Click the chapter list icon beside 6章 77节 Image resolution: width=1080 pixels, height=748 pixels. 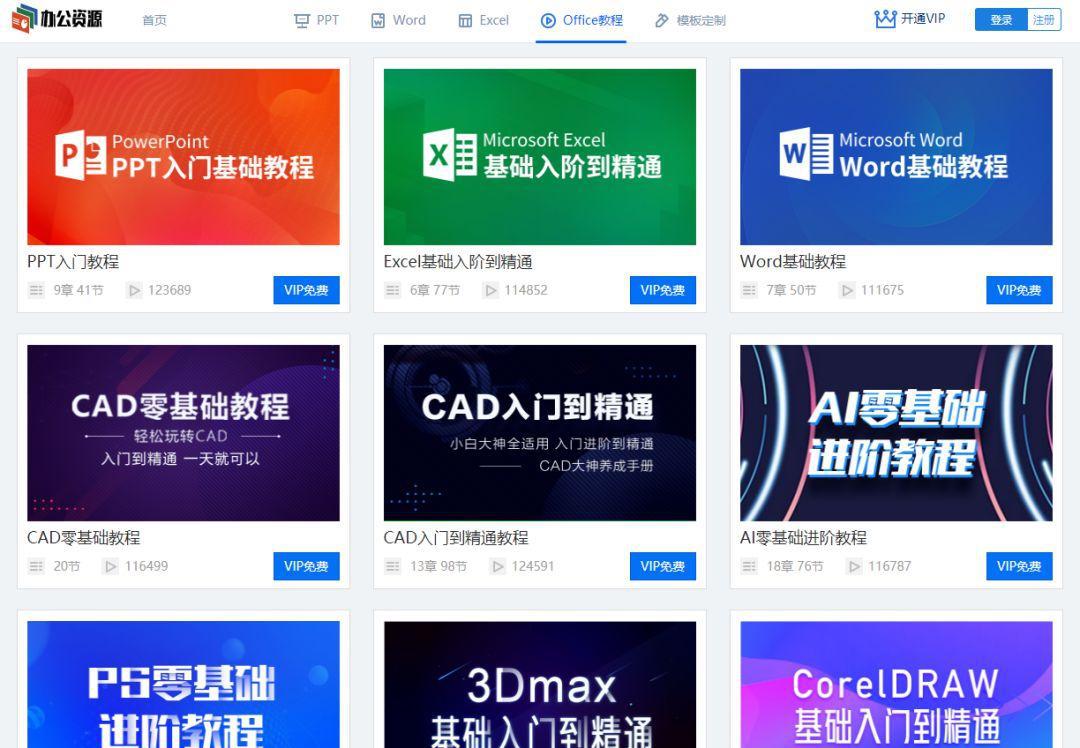[x=393, y=291]
